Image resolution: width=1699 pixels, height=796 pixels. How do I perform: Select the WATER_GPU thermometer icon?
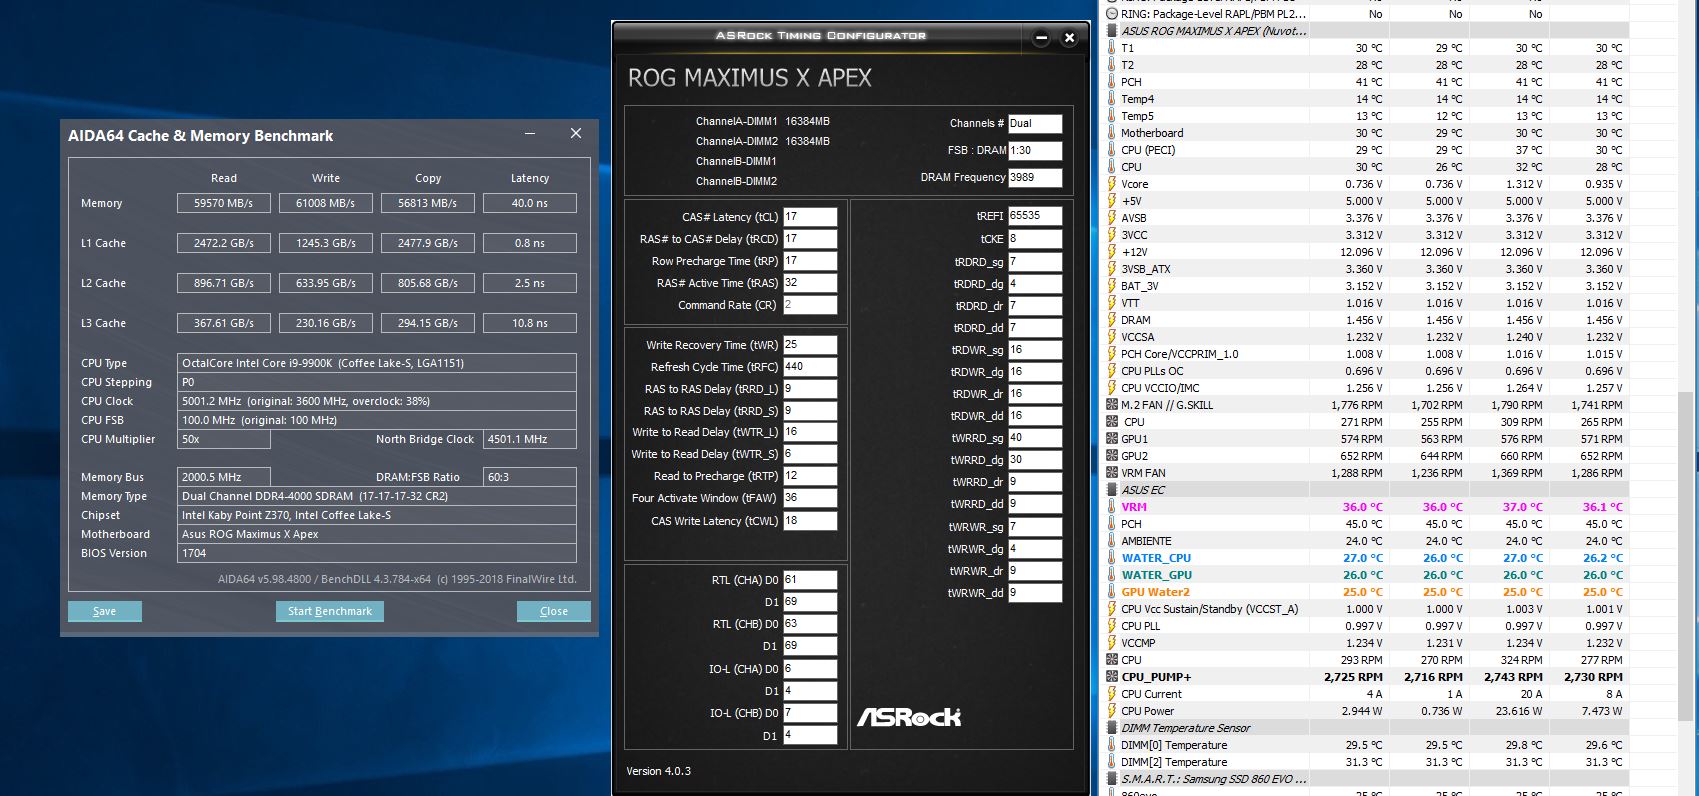(x=1112, y=575)
